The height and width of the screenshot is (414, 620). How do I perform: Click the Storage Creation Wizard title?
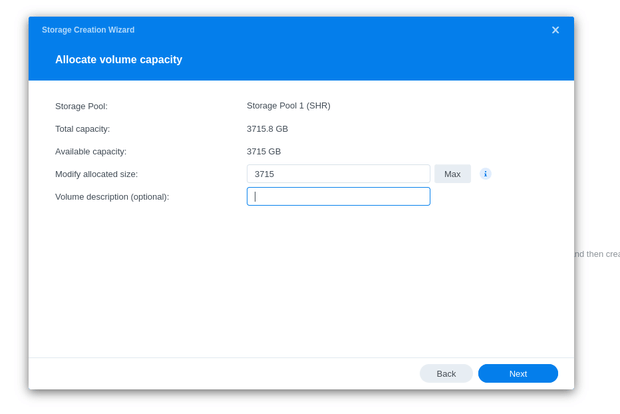pyautogui.click(x=88, y=30)
